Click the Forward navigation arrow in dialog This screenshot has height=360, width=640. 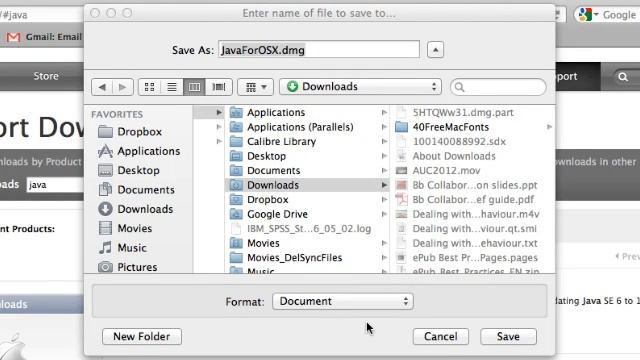(122, 87)
